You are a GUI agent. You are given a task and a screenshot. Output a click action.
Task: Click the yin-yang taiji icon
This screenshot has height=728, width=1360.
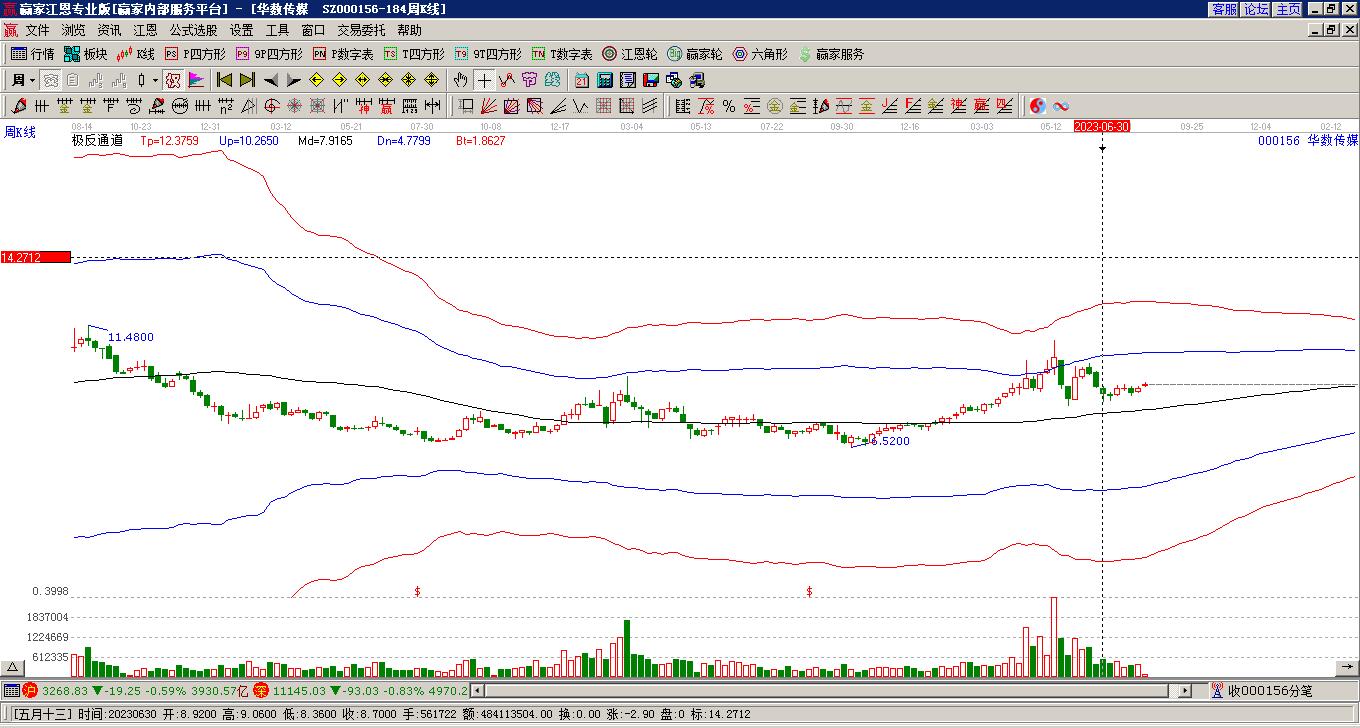pos(1038,106)
